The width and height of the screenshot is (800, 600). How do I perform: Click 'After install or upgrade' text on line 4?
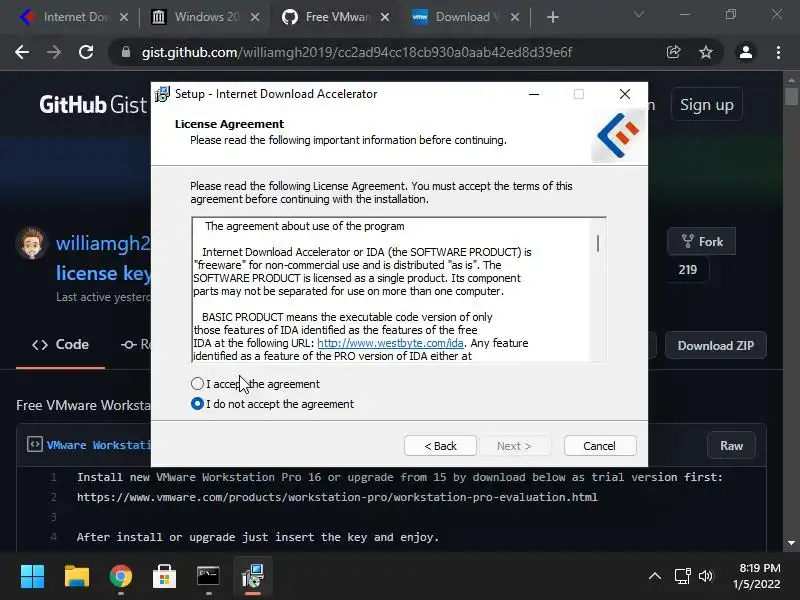point(258,537)
